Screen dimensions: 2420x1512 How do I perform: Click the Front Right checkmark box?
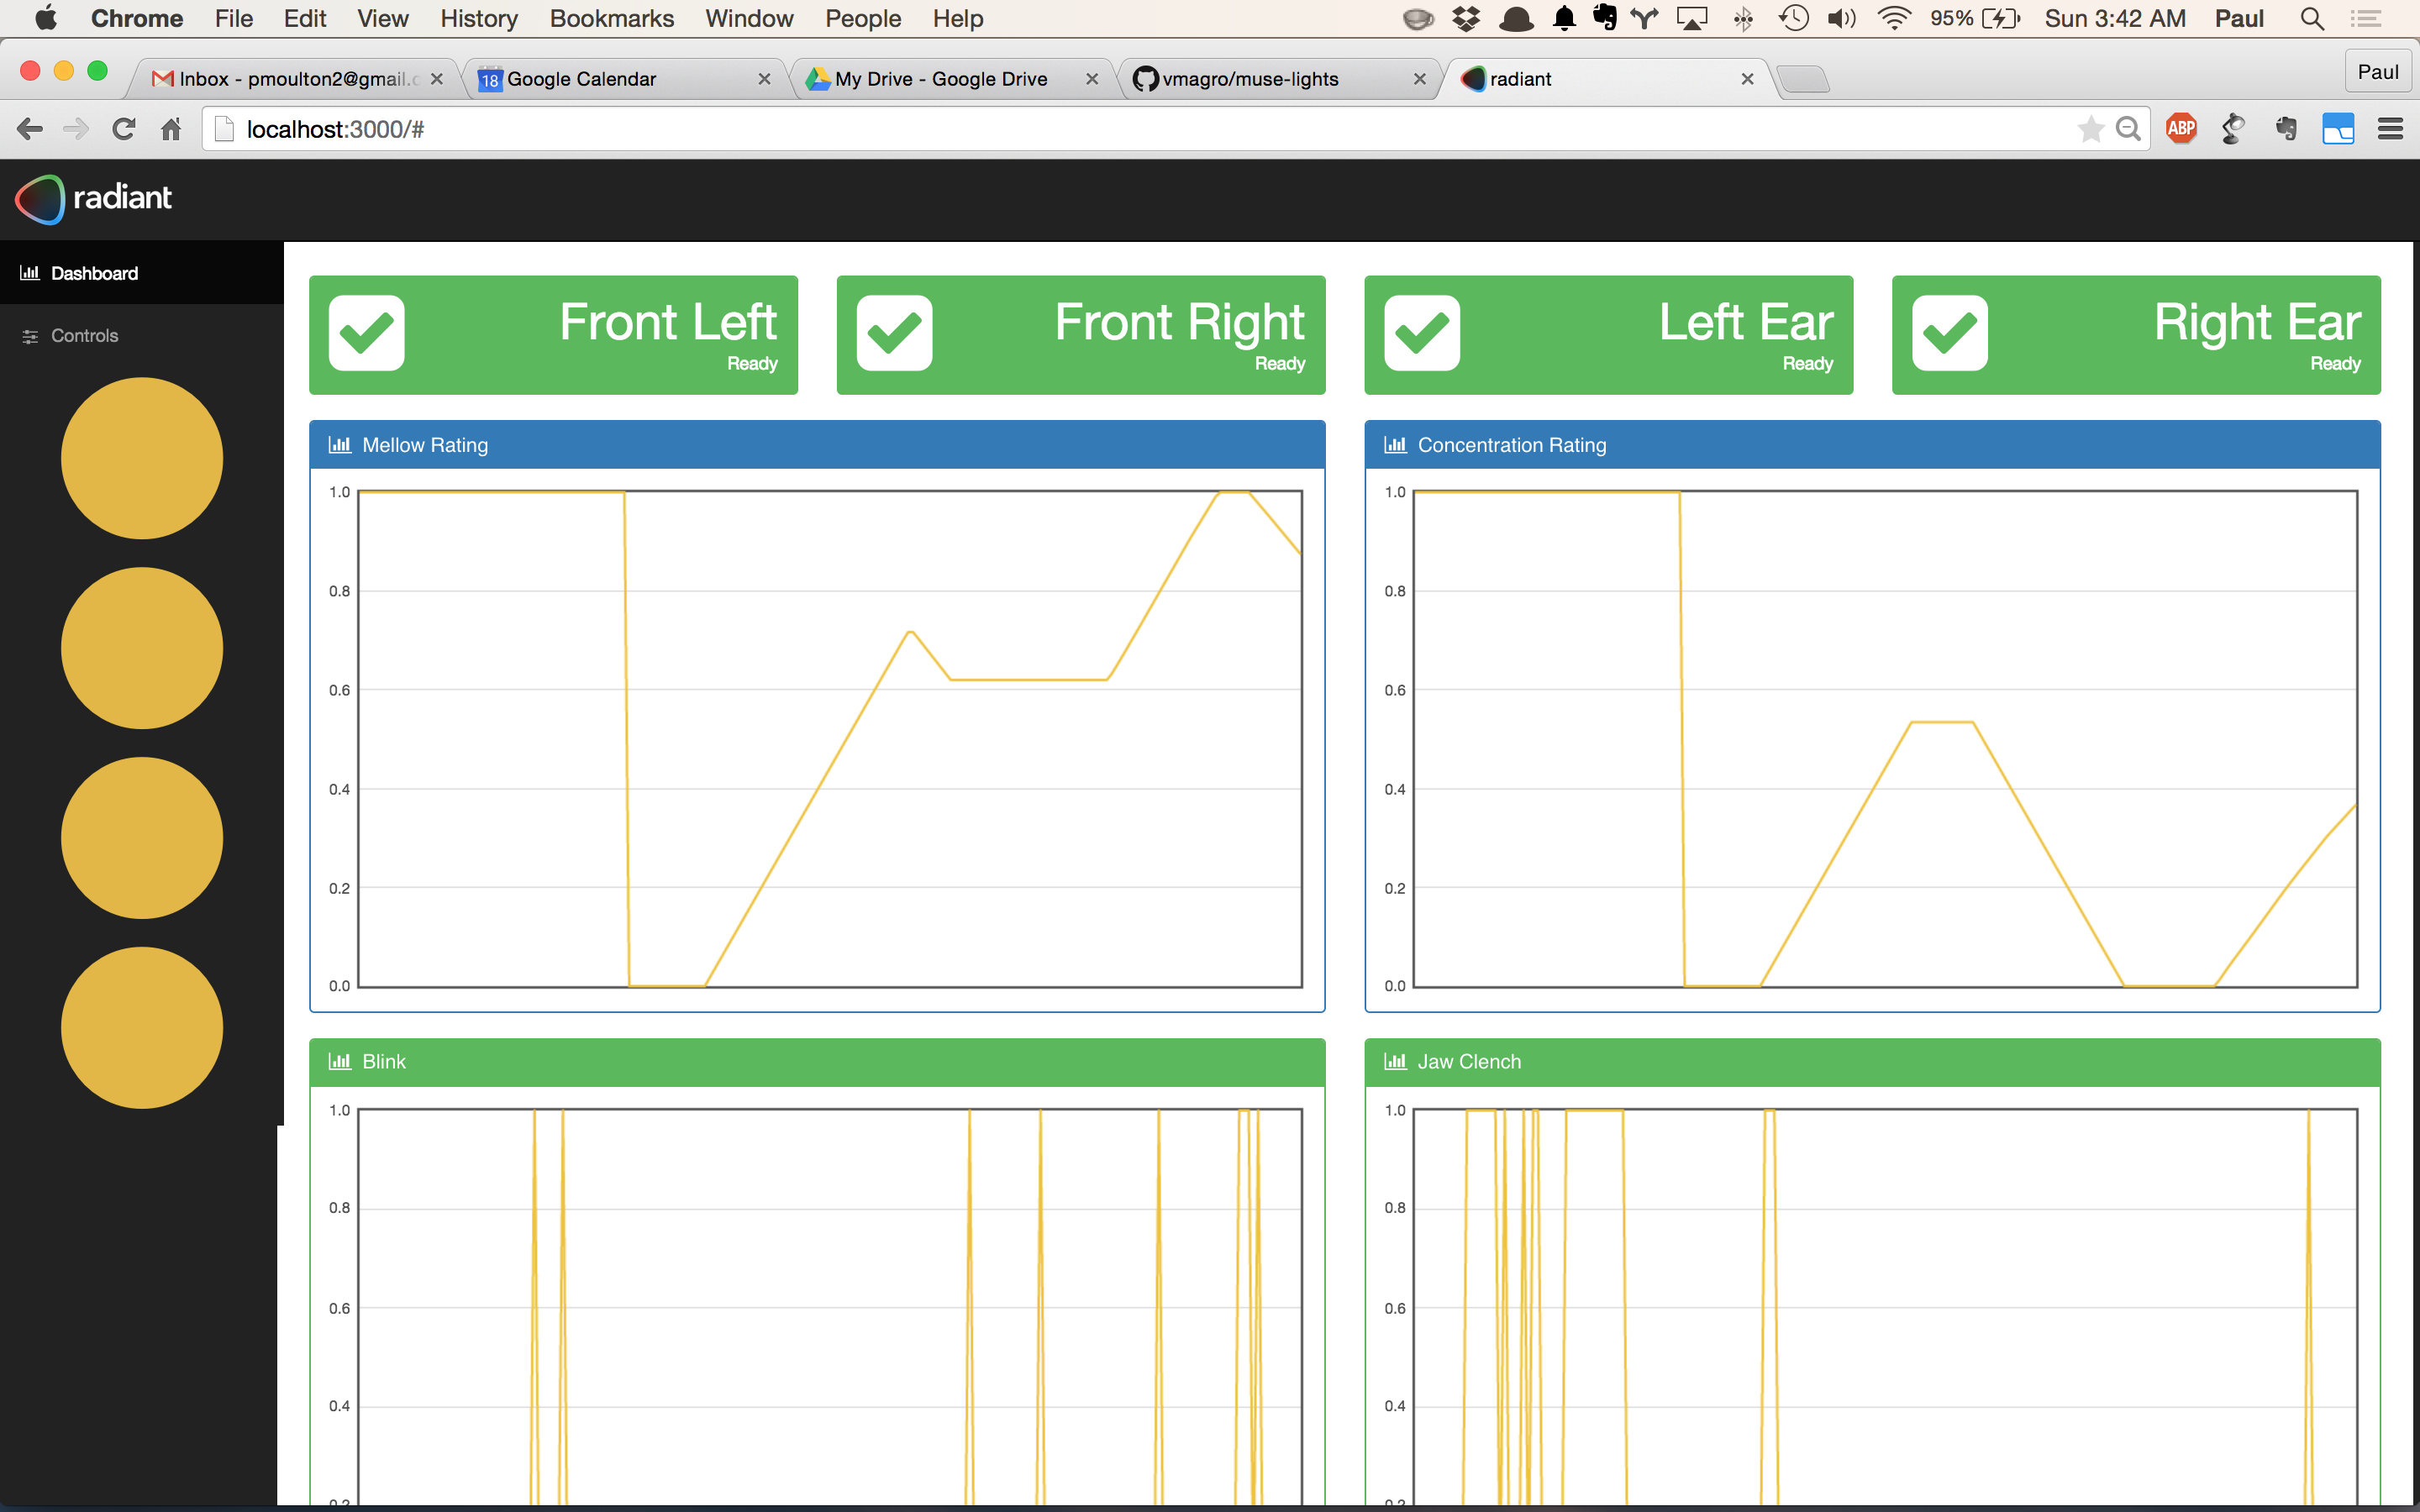(894, 334)
